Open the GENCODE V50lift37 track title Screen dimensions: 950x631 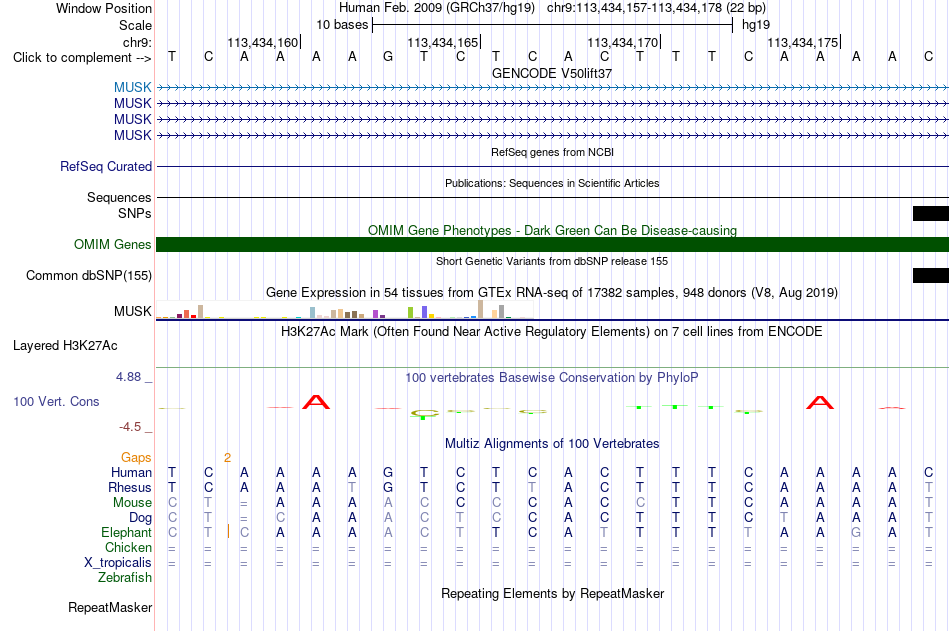[x=552, y=73]
